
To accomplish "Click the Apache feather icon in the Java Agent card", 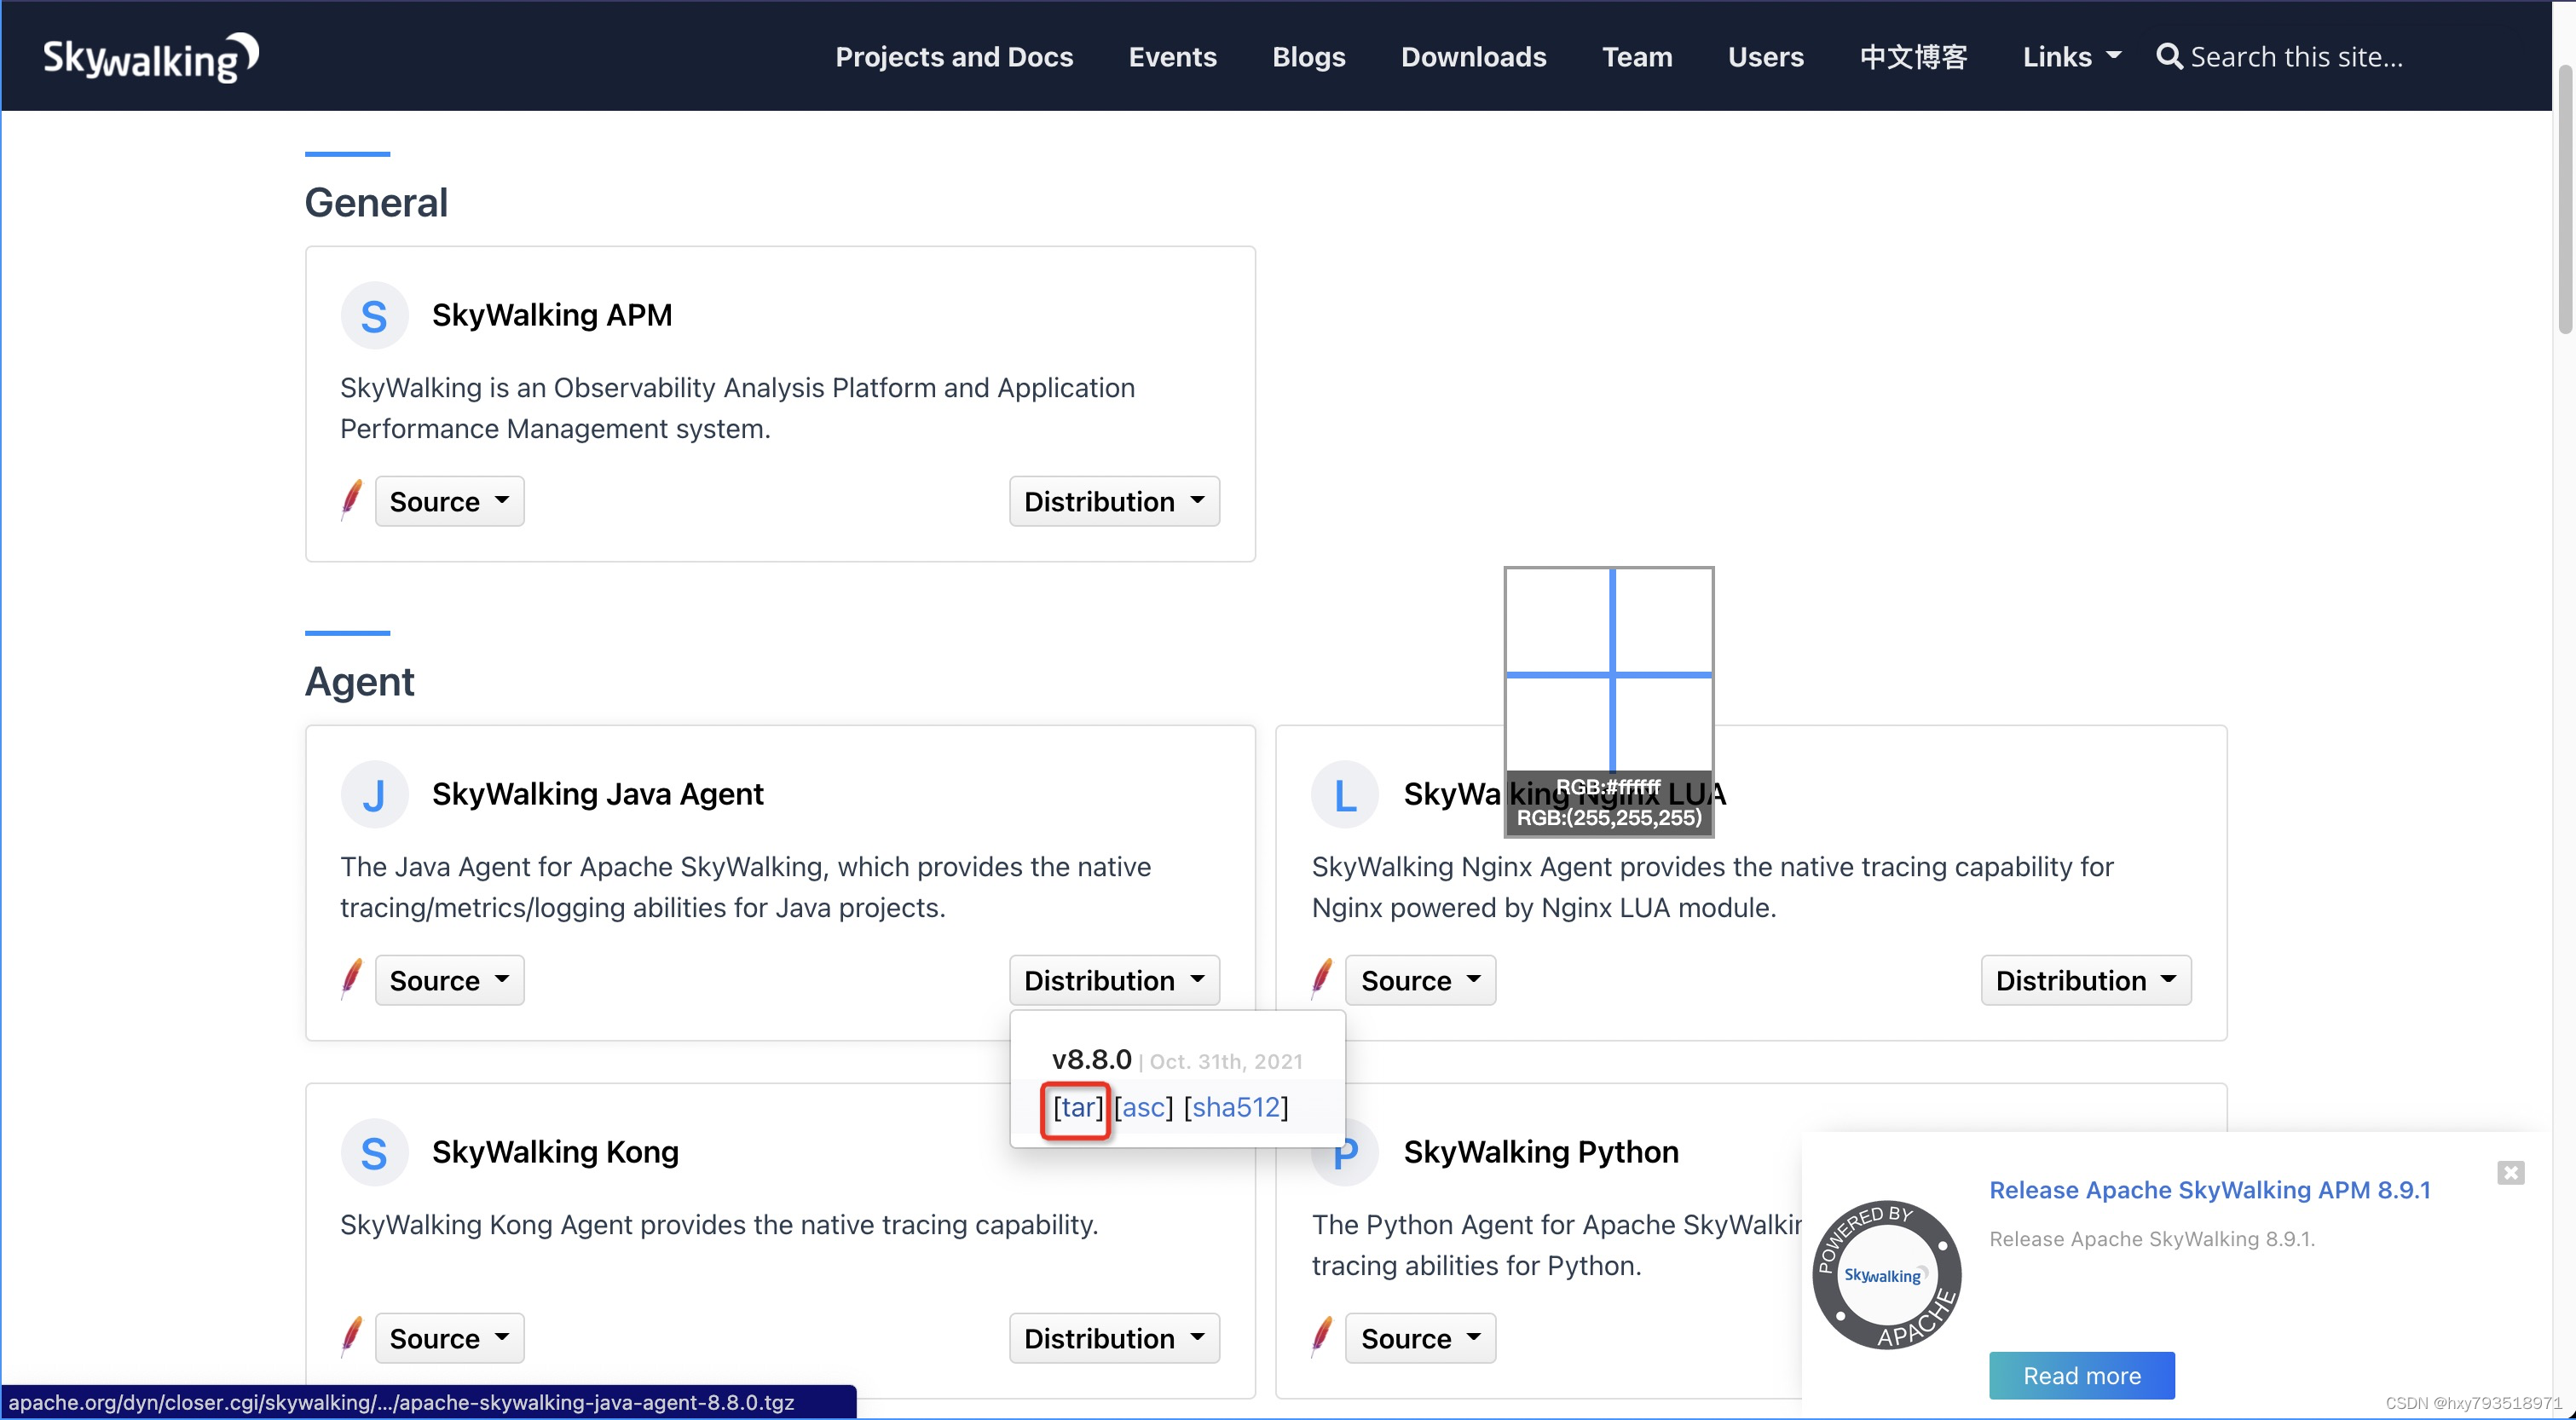I will pos(351,979).
